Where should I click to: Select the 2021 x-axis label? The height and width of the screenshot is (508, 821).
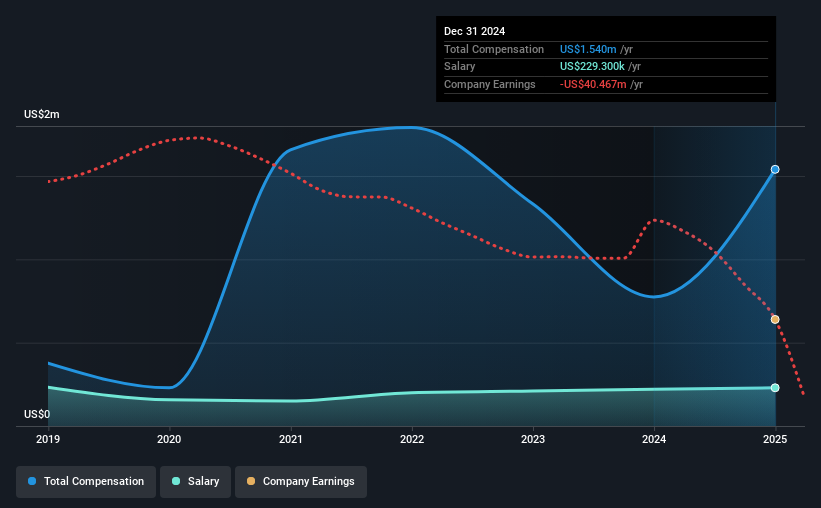291,439
